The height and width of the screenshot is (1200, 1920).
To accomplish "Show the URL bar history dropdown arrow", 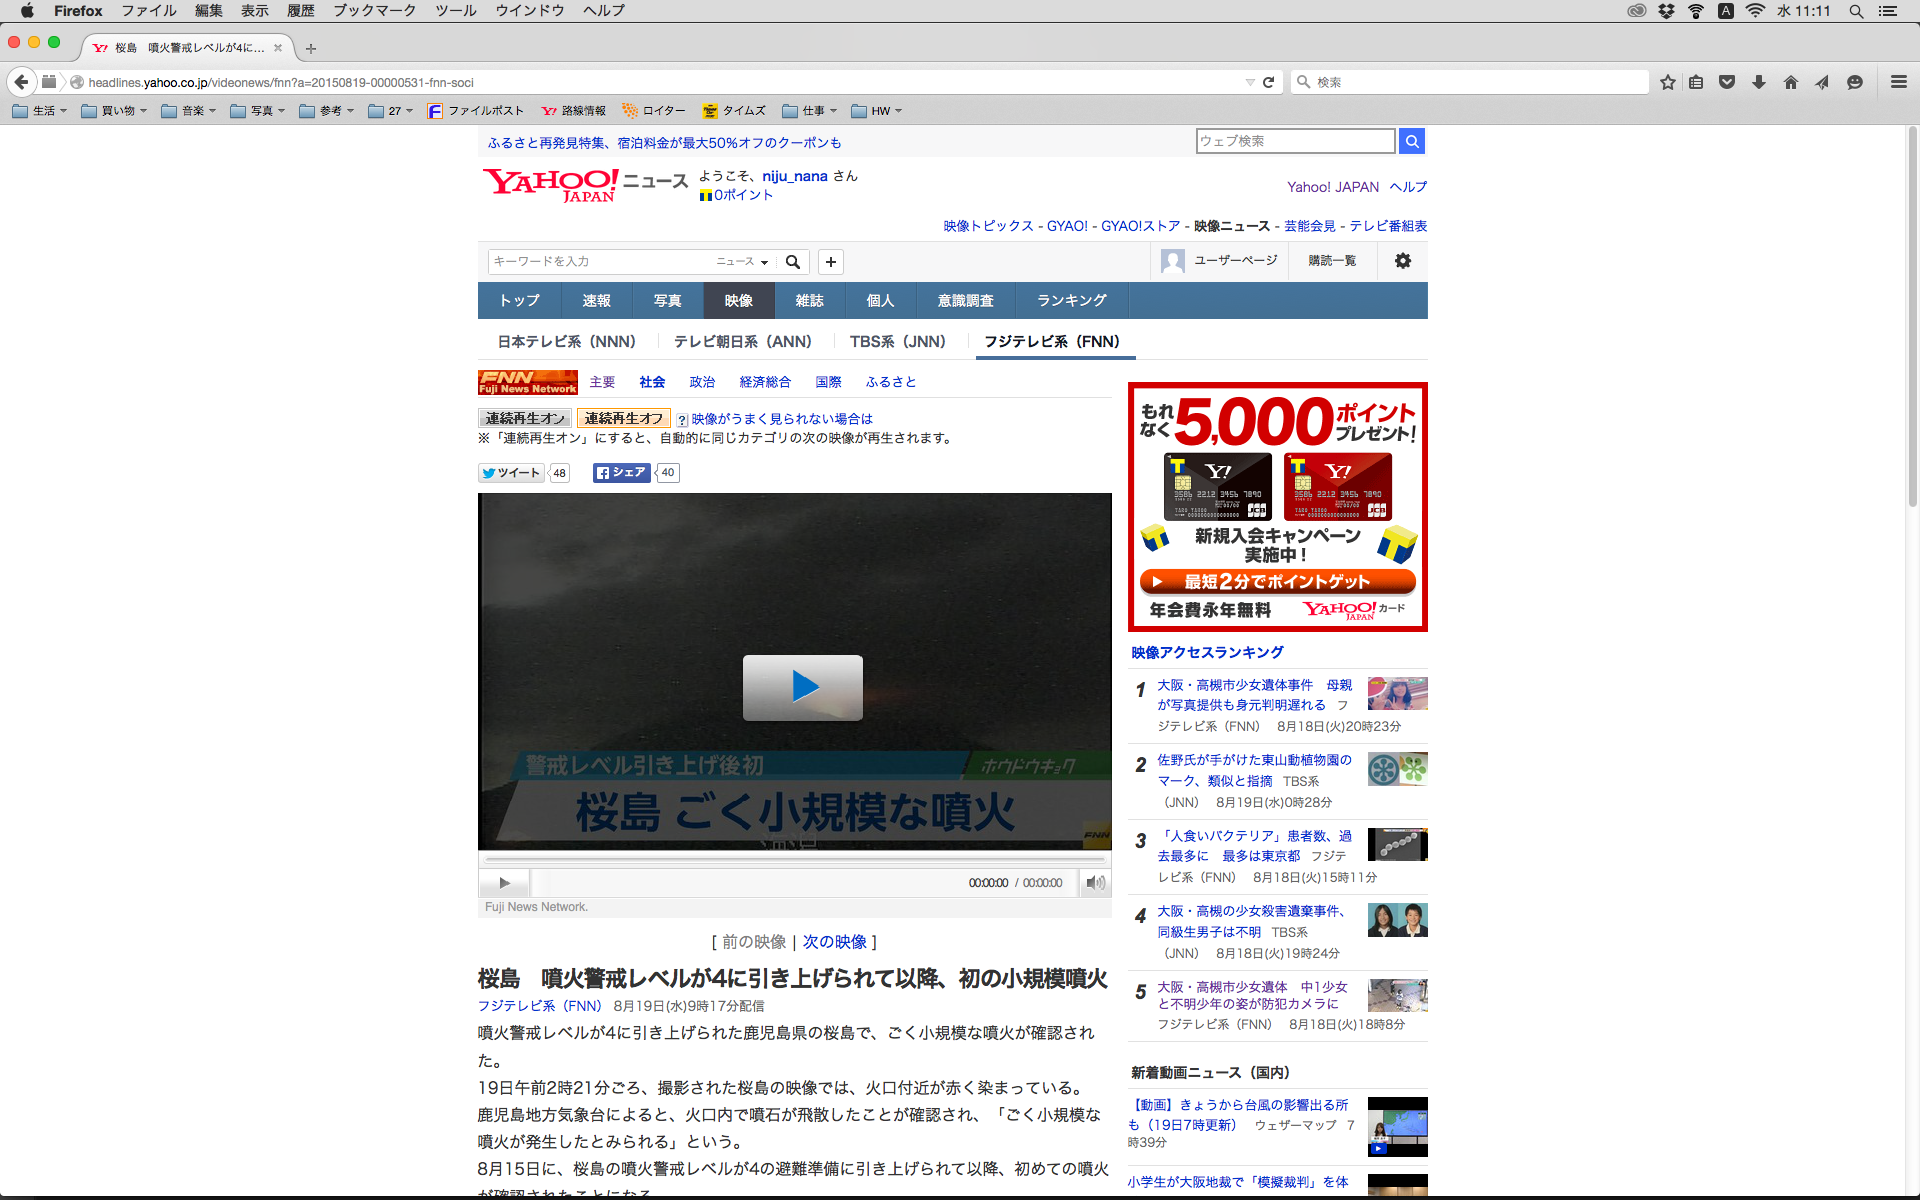I will (x=1249, y=82).
